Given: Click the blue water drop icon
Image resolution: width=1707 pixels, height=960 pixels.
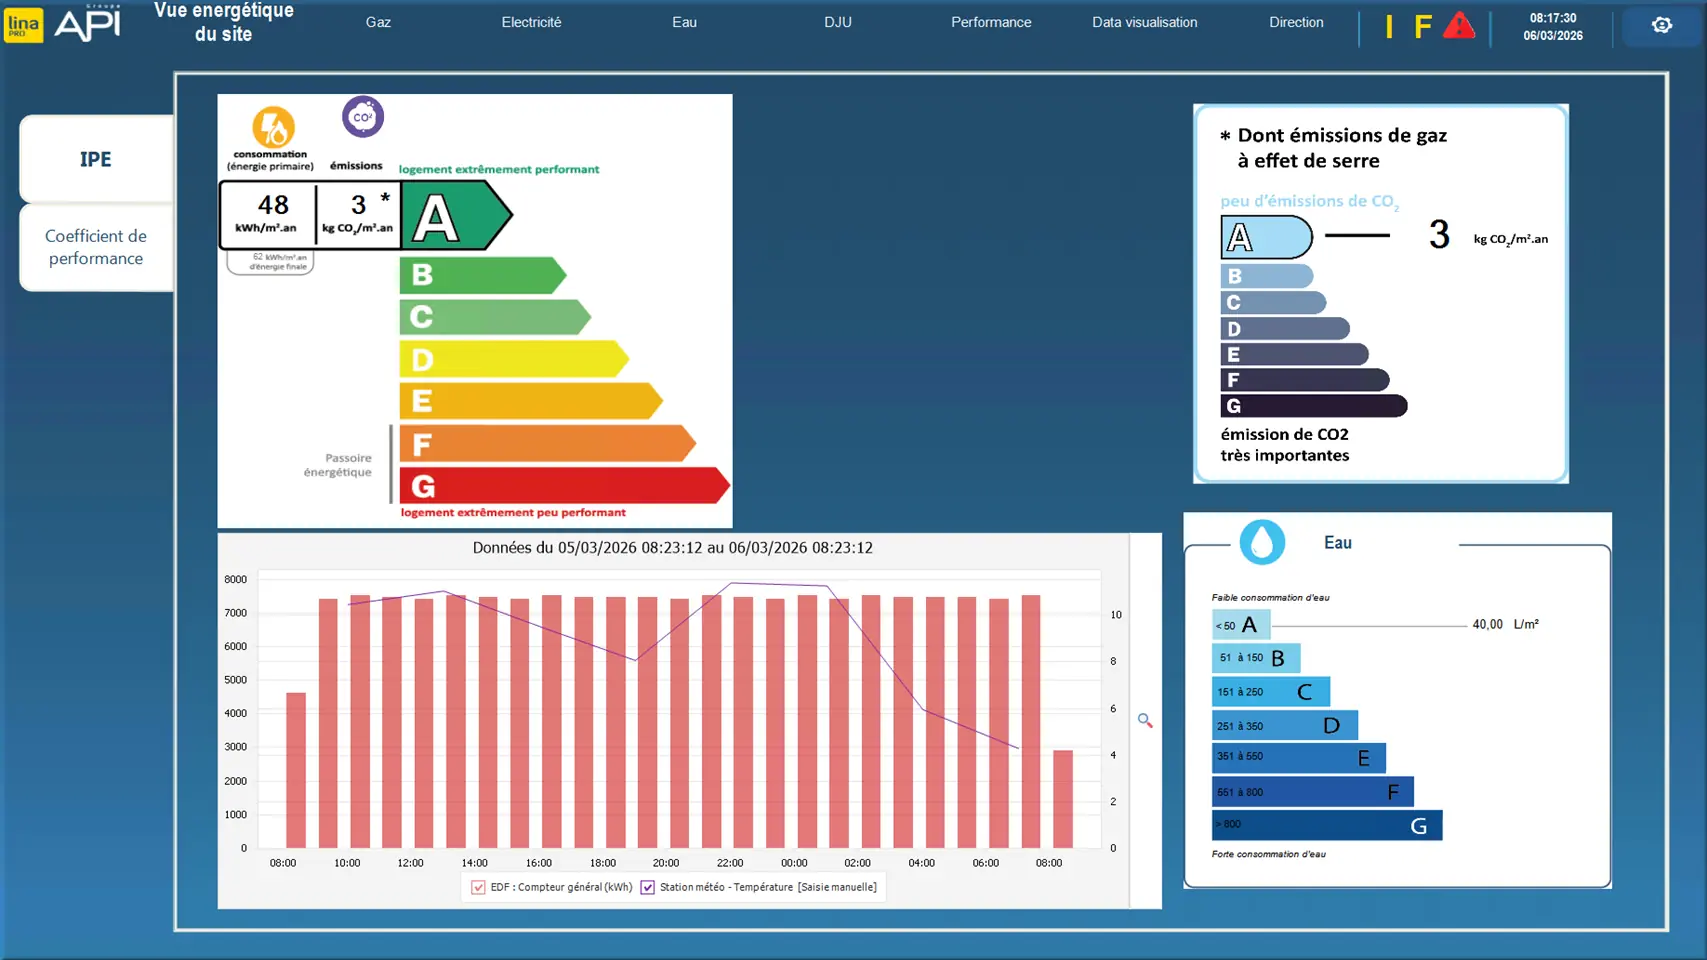Looking at the screenshot, I should pyautogui.click(x=1262, y=542).
